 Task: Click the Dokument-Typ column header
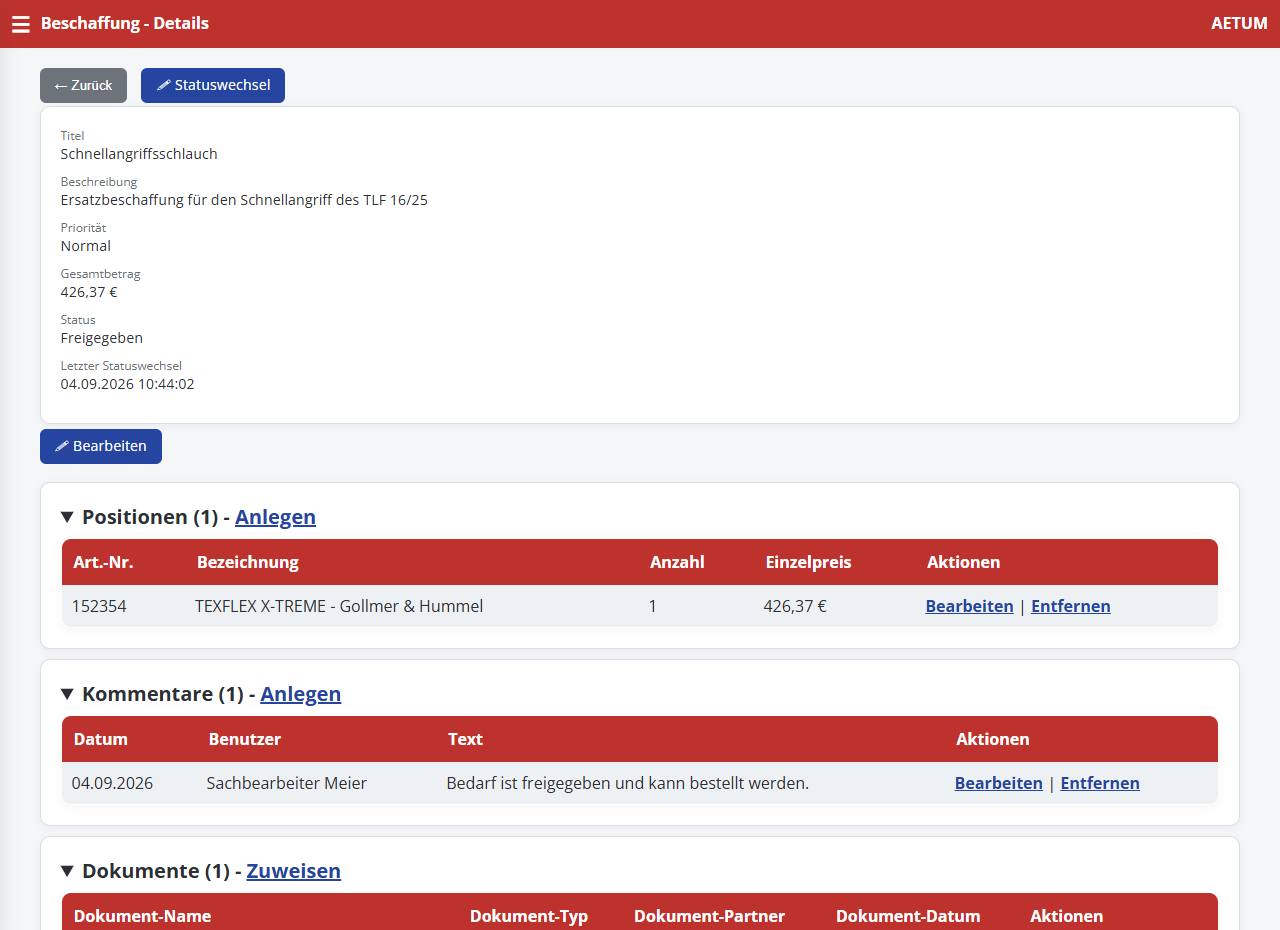pyautogui.click(x=529, y=916)
